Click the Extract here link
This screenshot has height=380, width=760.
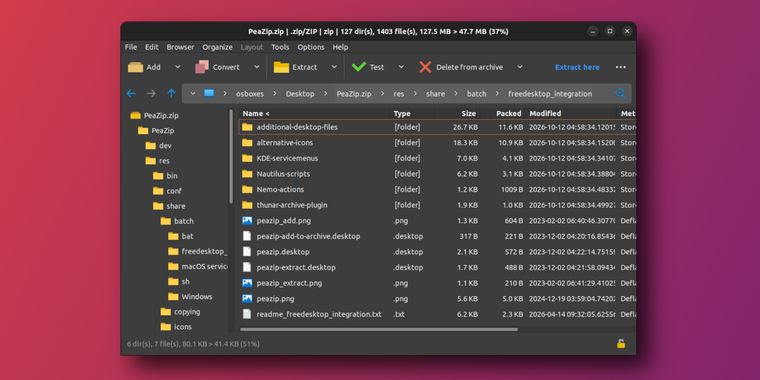point(577,67)
